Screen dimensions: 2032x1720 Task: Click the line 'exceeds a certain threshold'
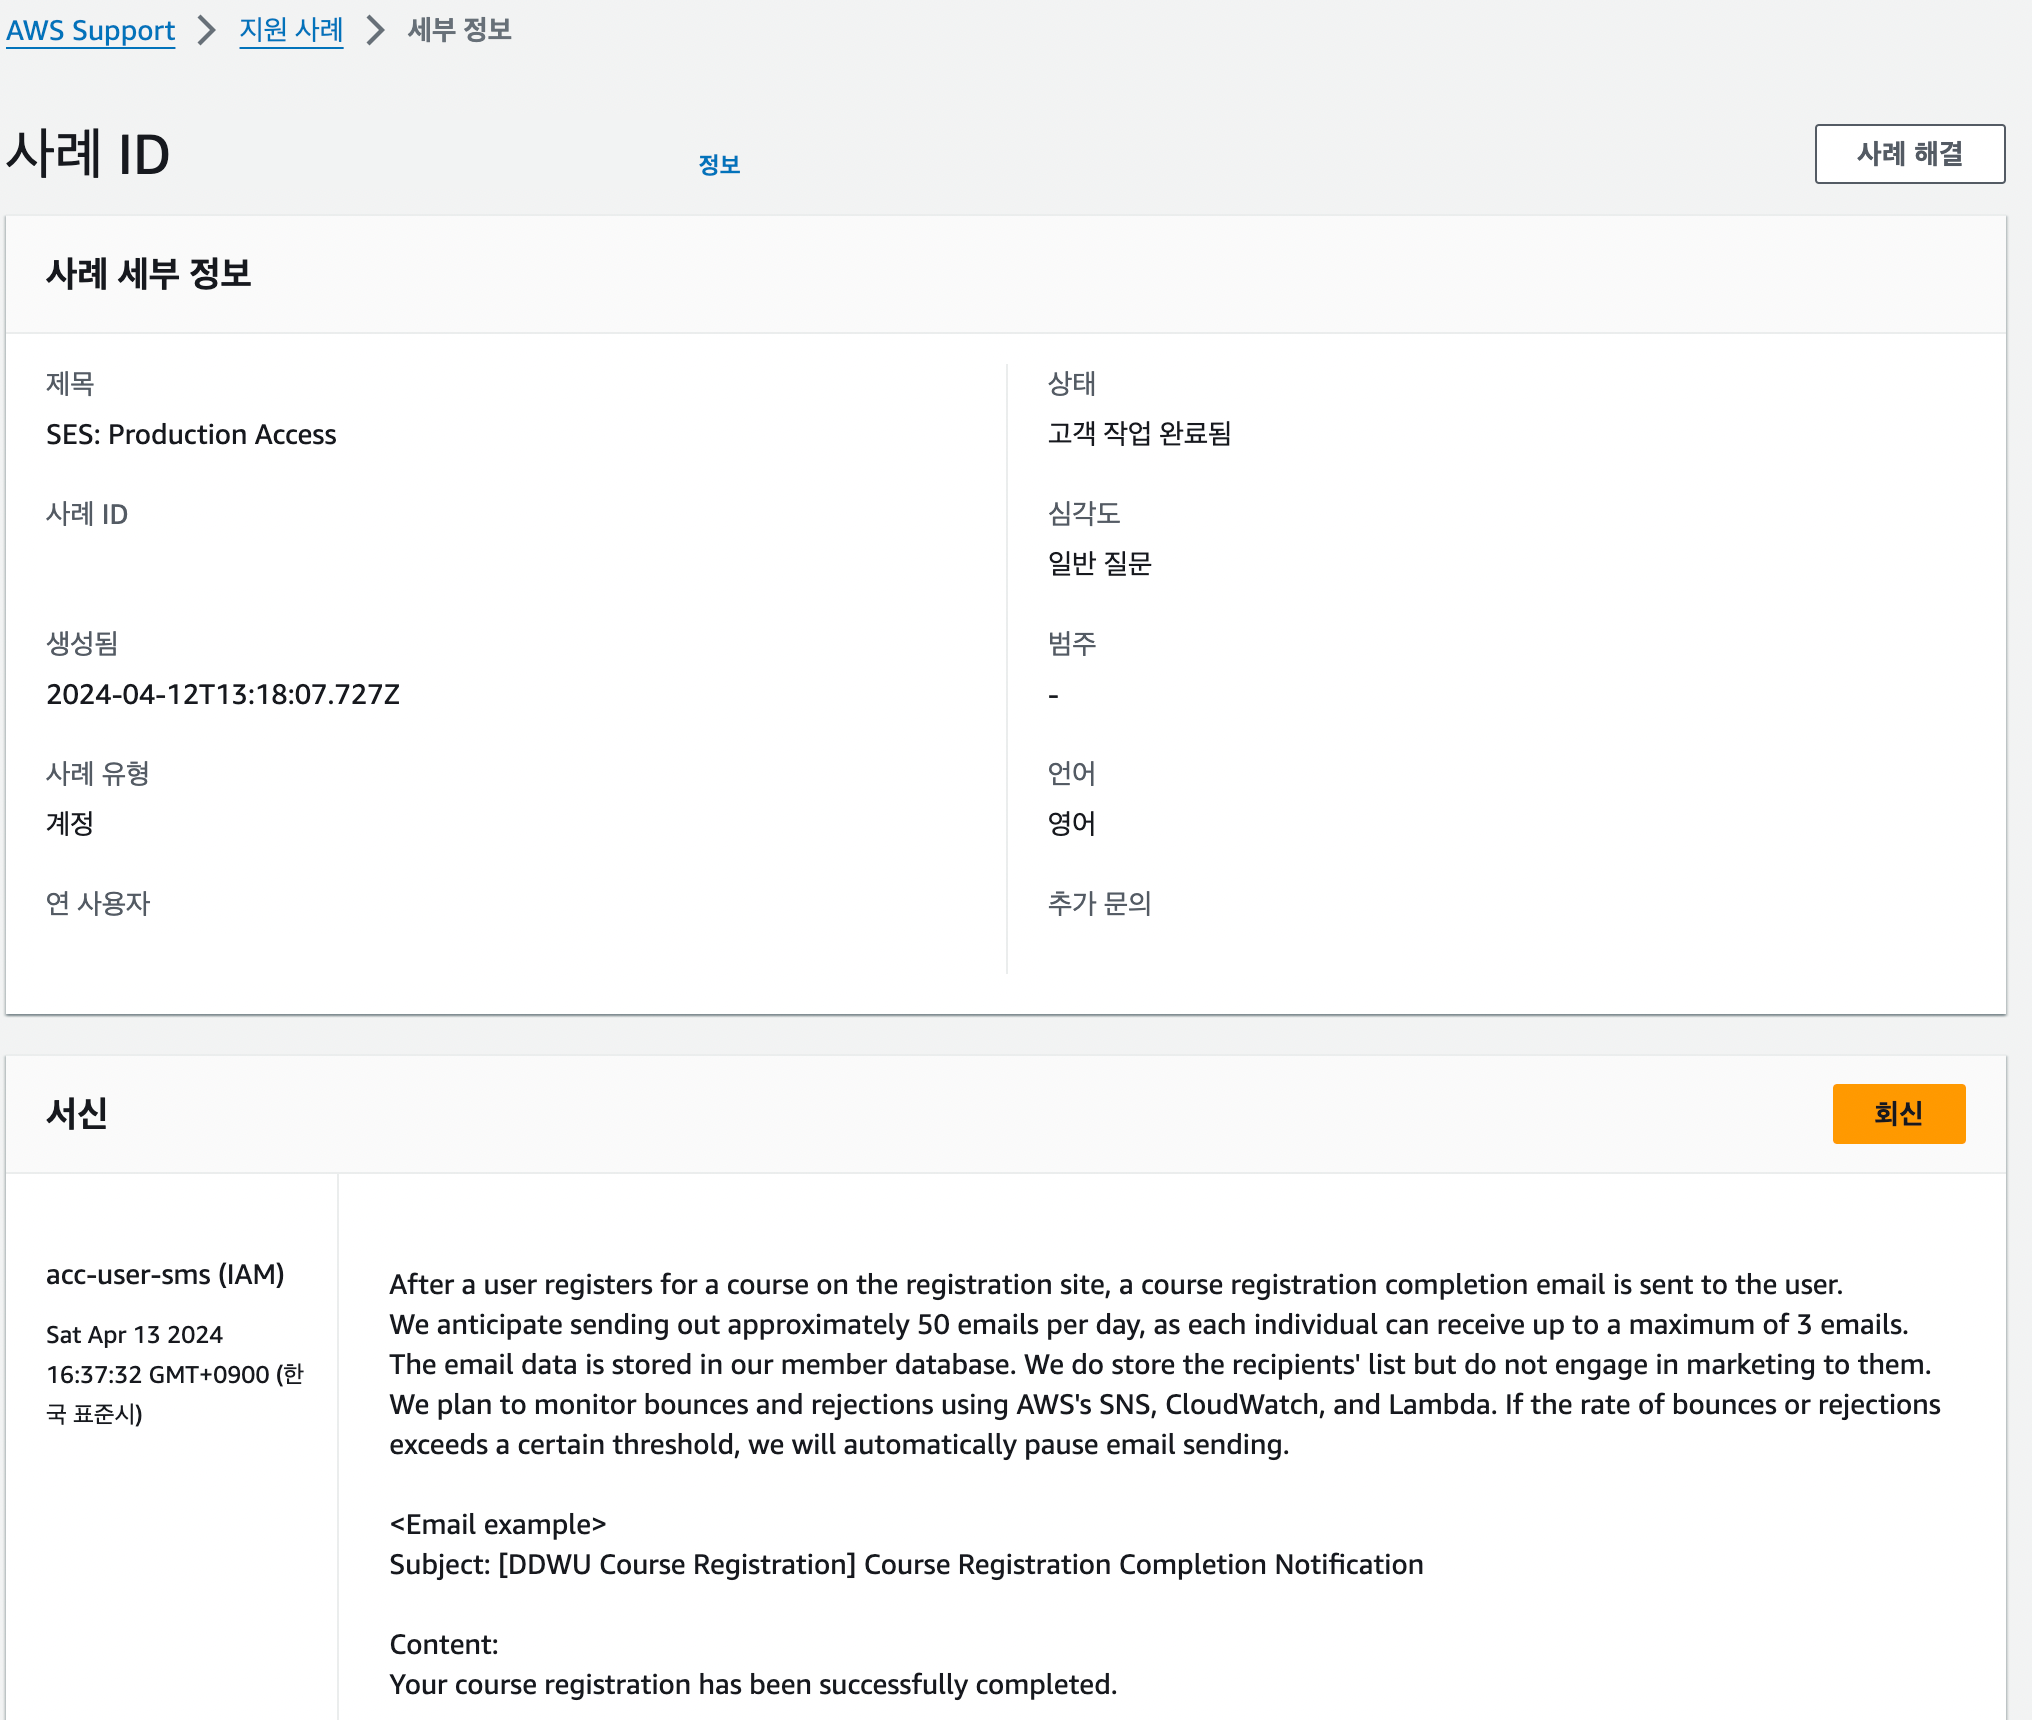tap(839, 1445)
